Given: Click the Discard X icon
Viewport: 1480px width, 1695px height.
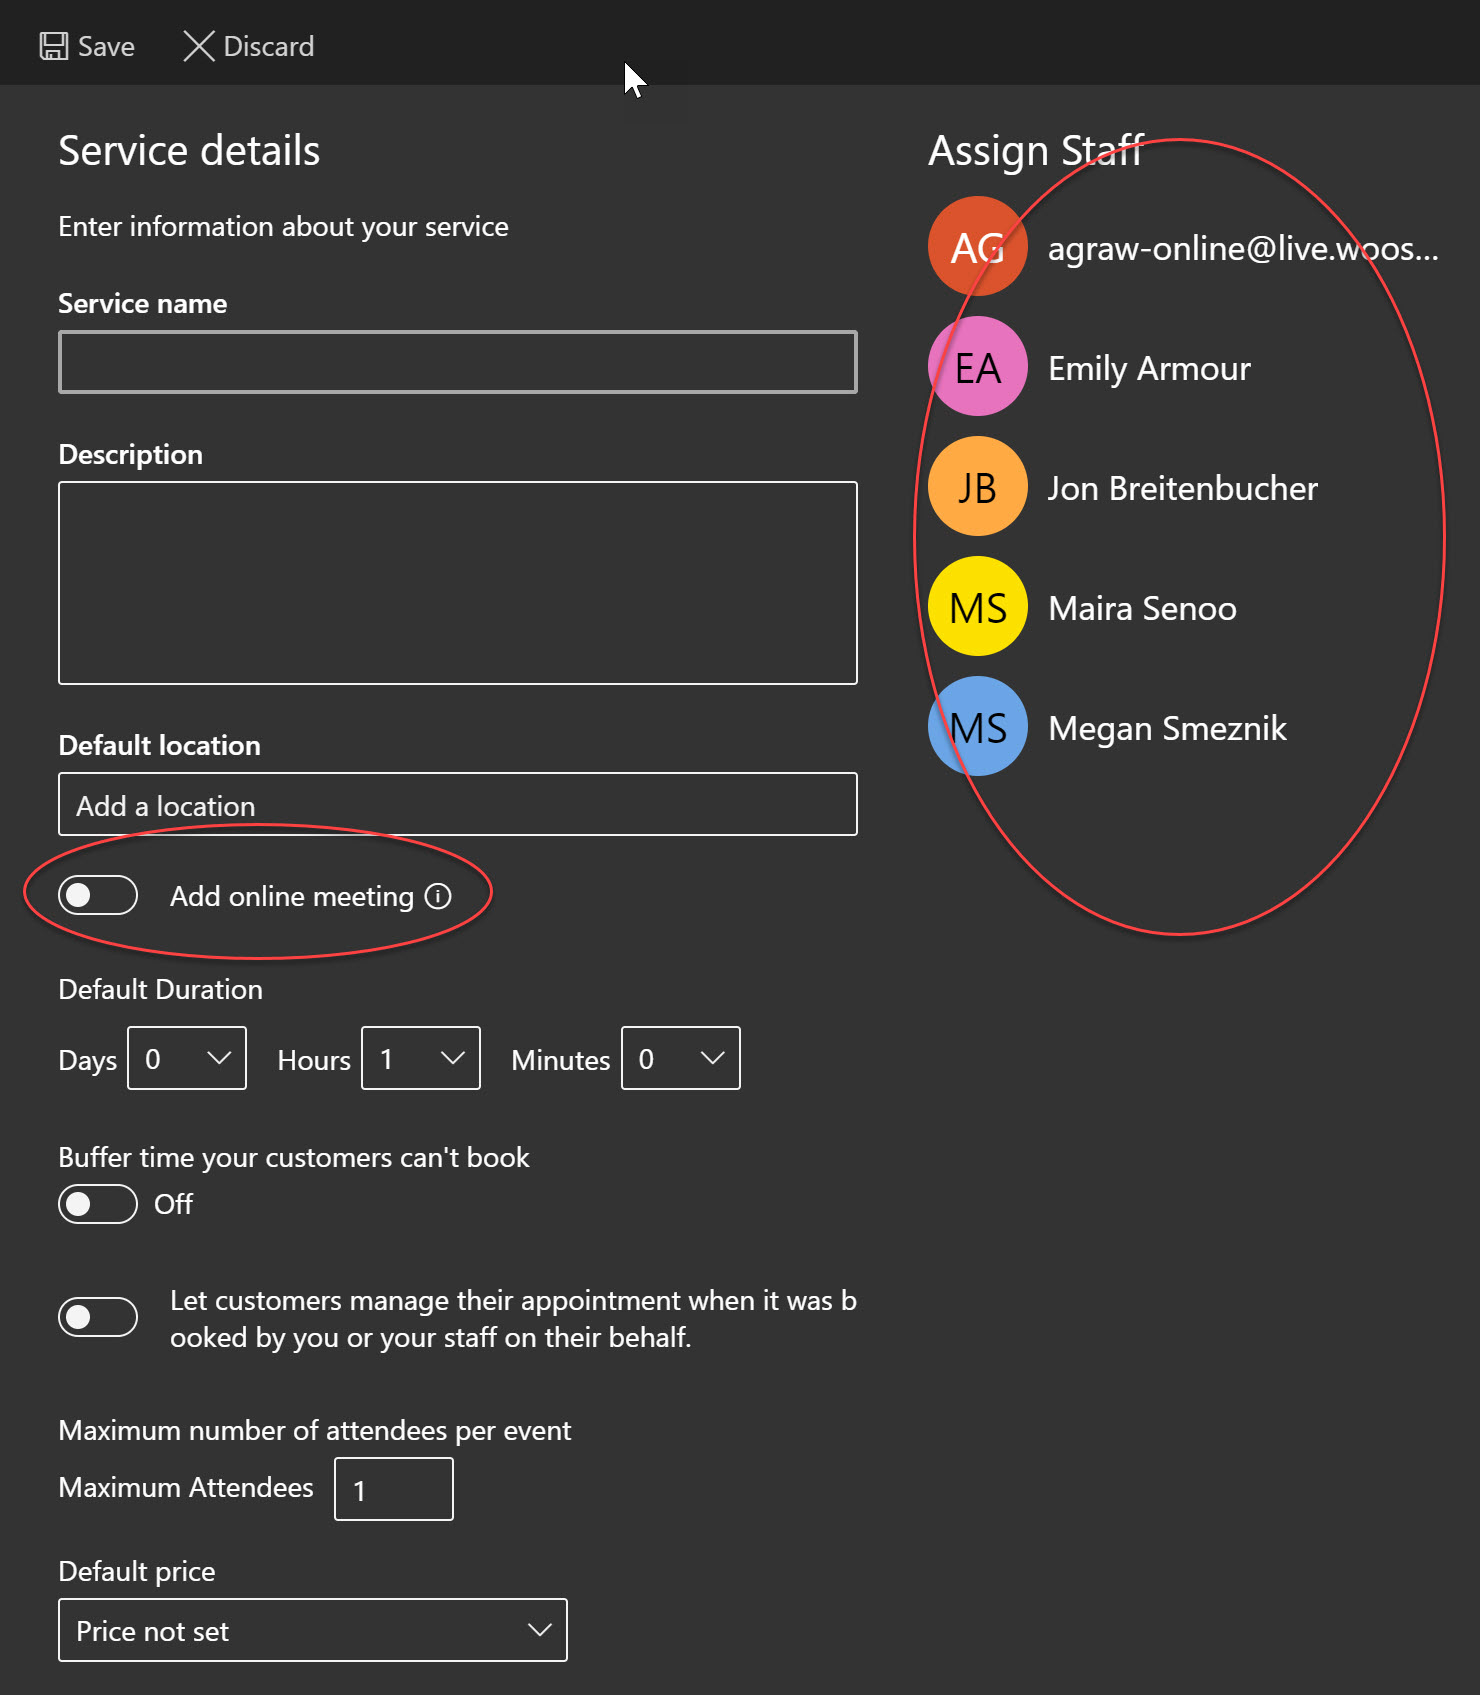Looking at the screenshot, I should 198,46.
